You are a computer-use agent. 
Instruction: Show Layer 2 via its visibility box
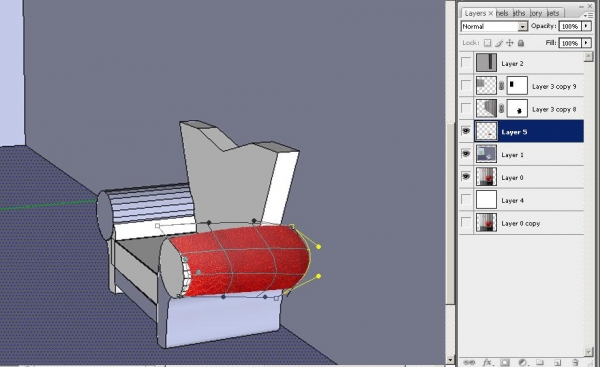[466, 62]
